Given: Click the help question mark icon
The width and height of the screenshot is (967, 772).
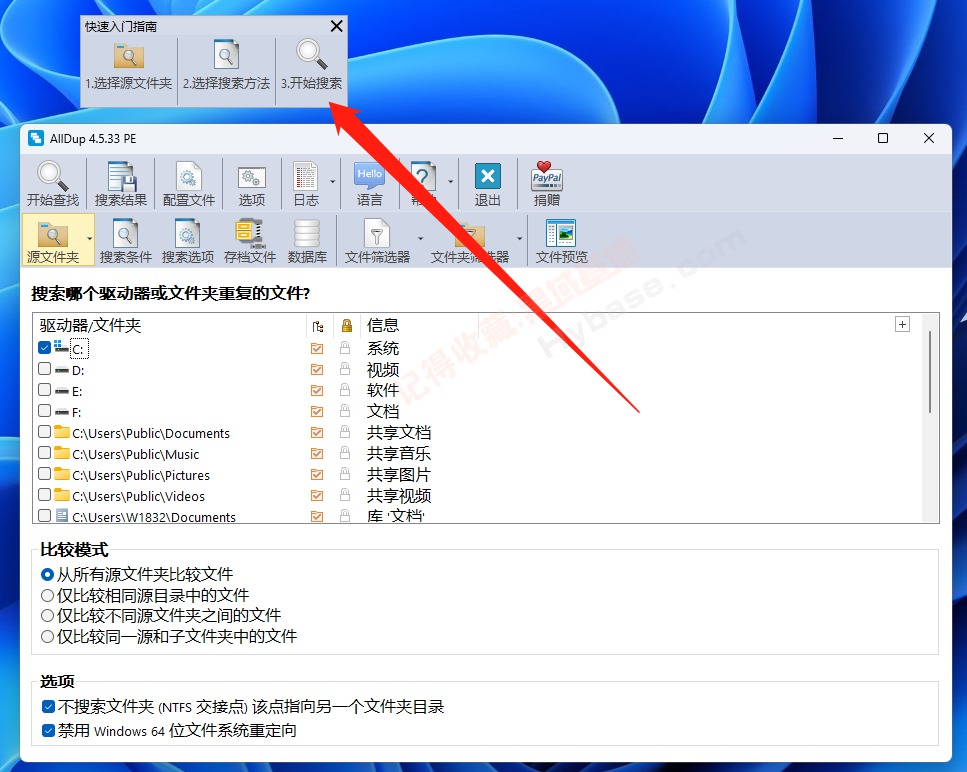Looking at the screenshot, I should point(423,177).
